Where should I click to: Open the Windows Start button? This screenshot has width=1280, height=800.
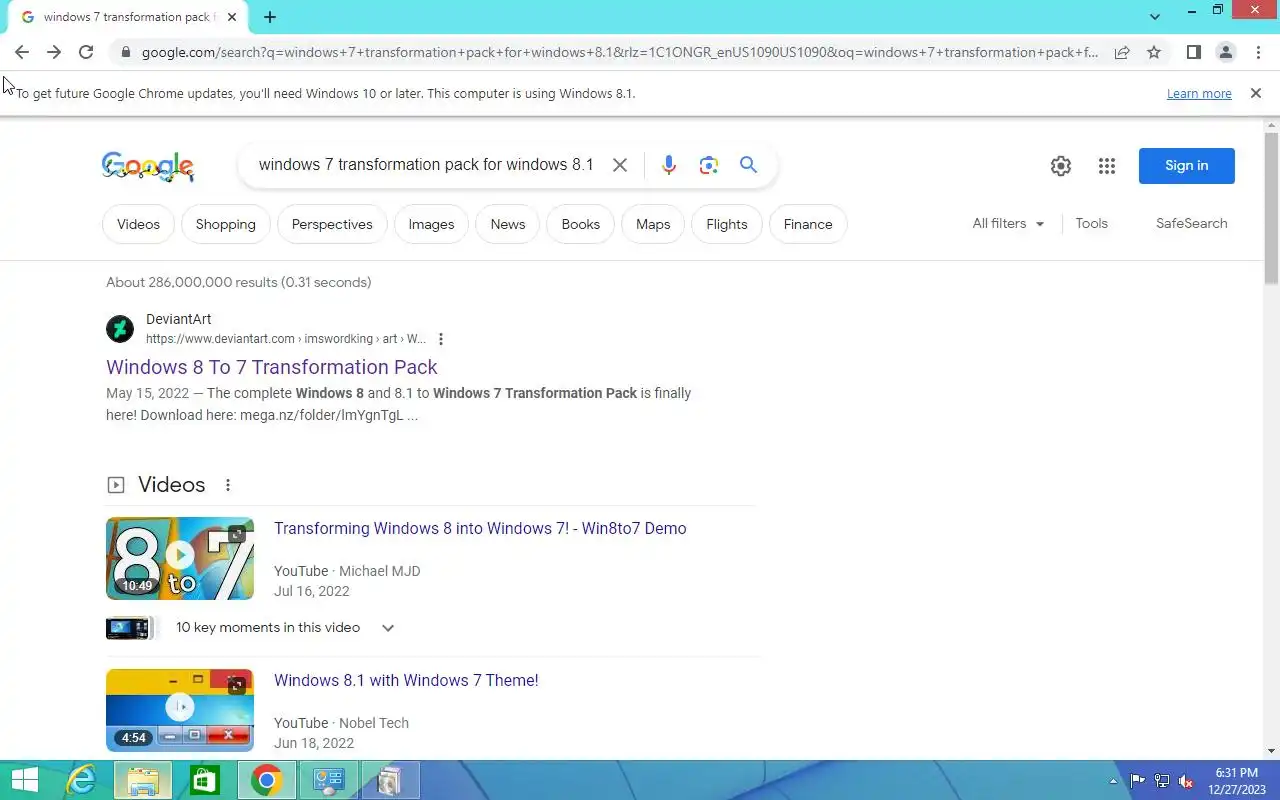click(x=24, y=780)
